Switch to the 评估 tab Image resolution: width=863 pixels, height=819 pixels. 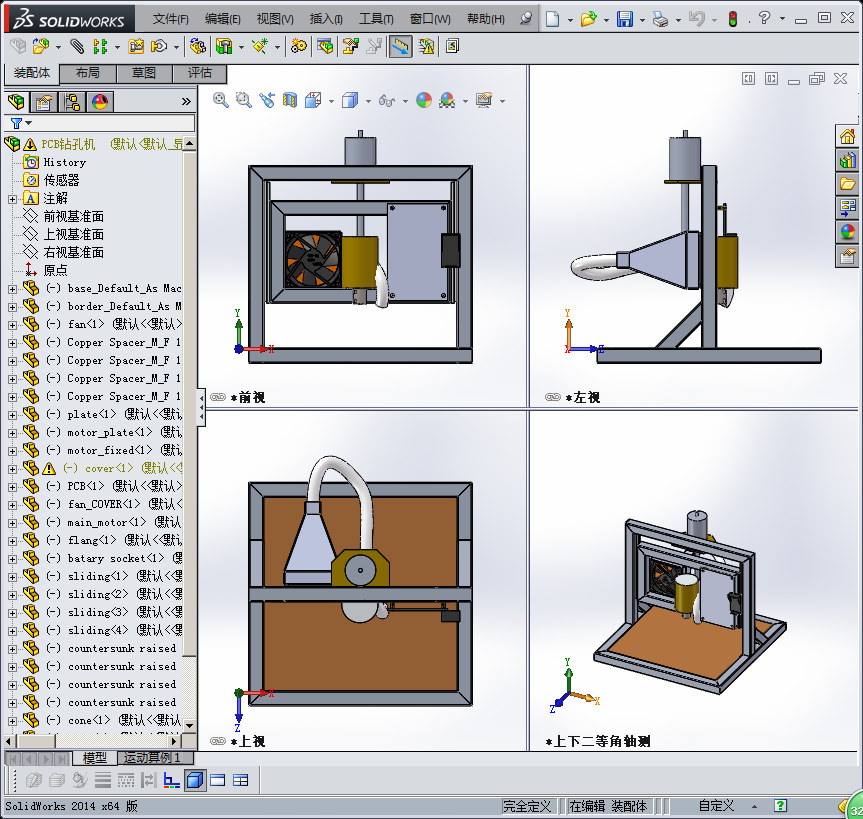pos(200,73)
